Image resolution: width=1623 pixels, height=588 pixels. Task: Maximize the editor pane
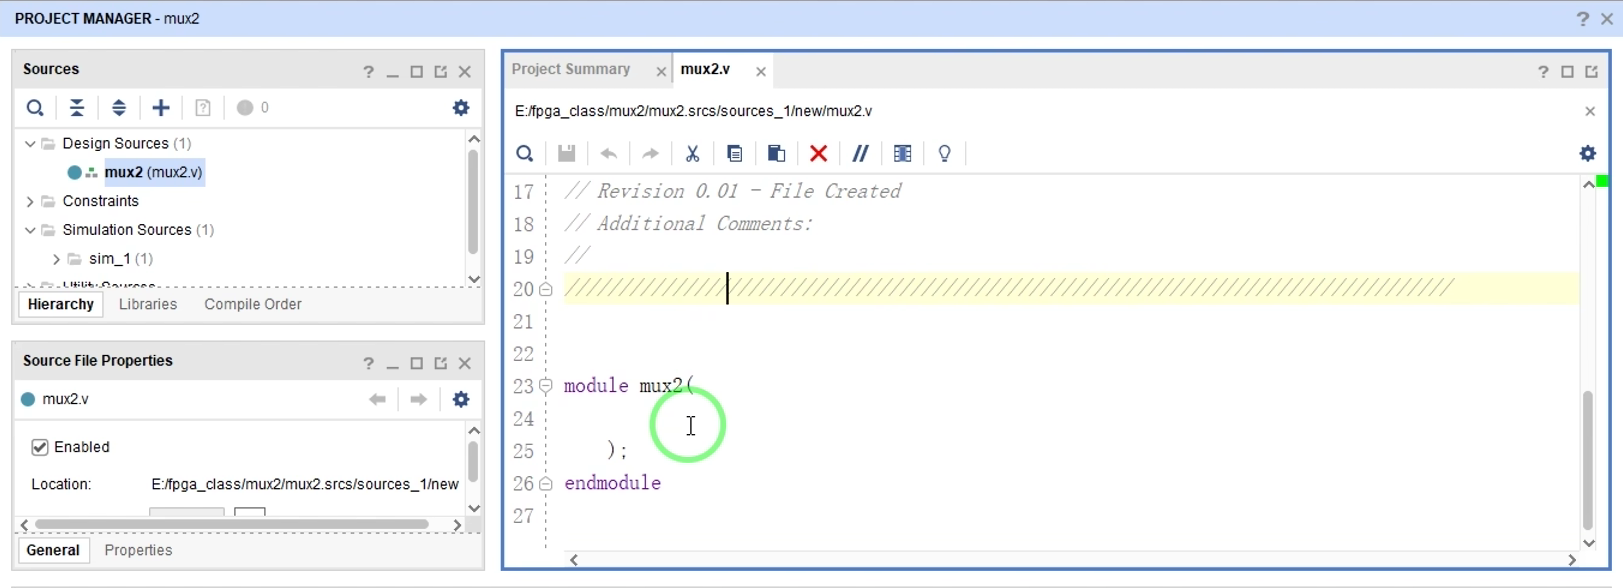click(x=1567, y=72)
